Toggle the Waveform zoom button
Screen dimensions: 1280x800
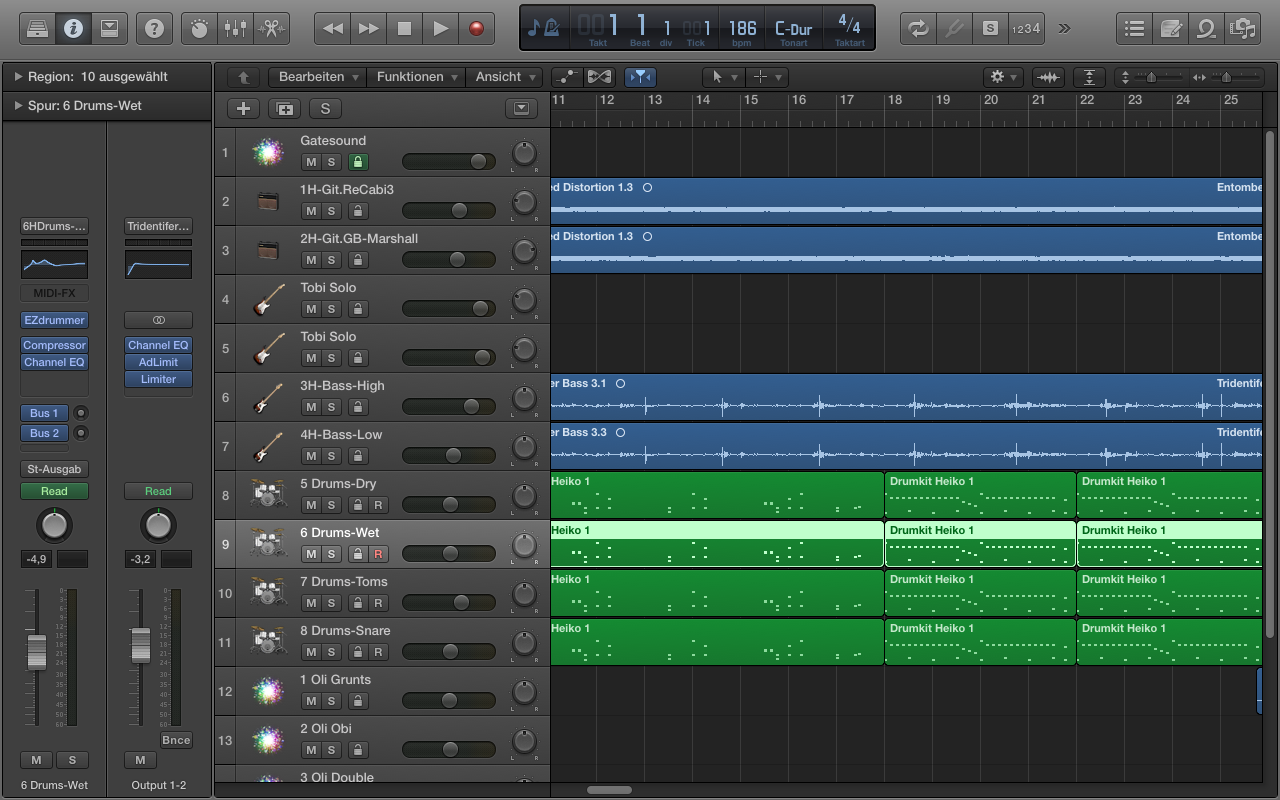tap(1048, 77)
